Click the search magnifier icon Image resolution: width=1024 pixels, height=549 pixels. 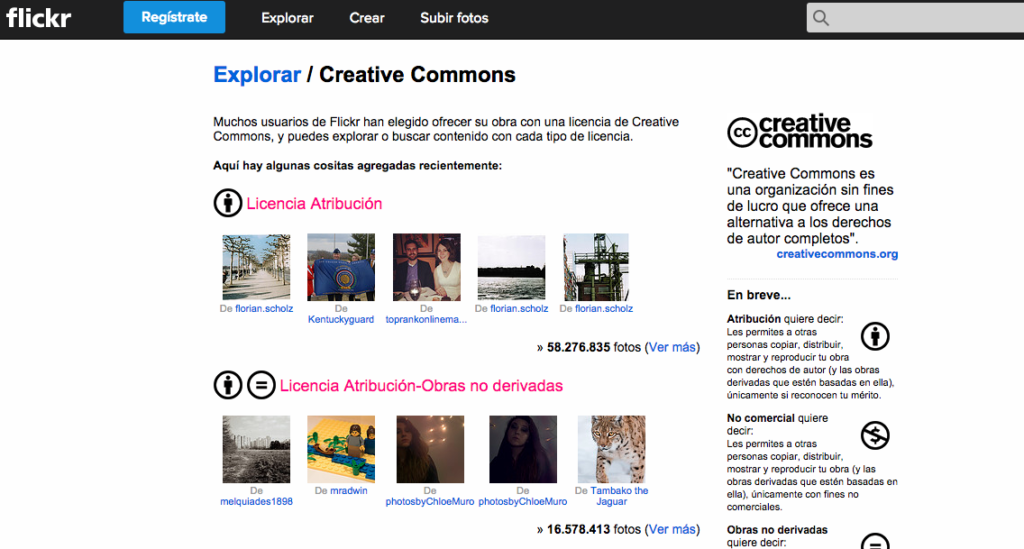pos(821,18)
